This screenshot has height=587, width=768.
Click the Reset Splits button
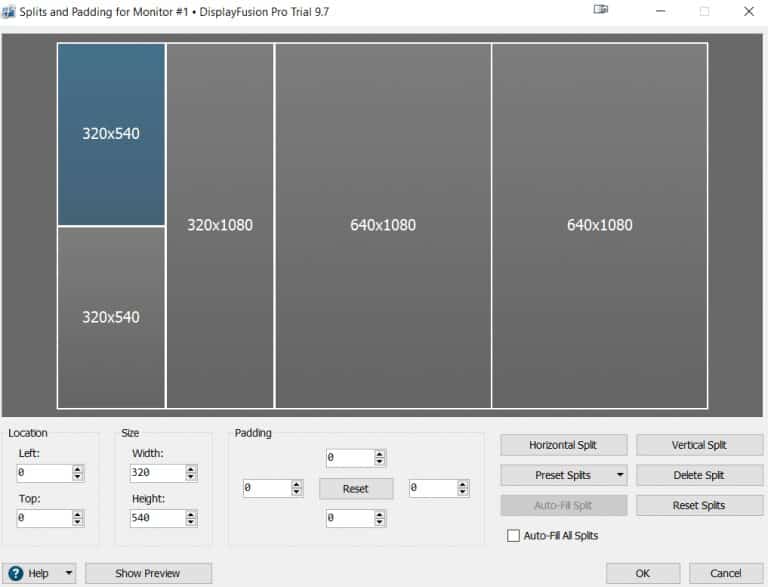point(699,505)
